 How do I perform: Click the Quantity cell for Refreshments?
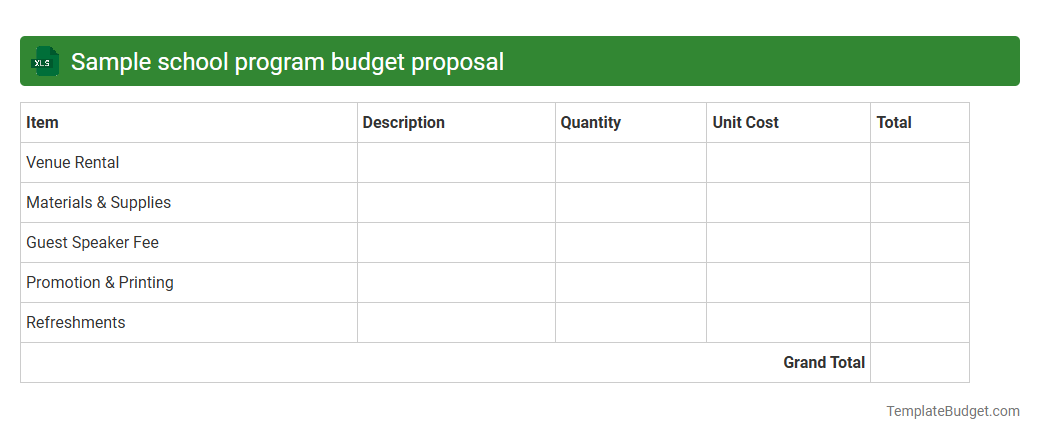click(x=631, y=323)
